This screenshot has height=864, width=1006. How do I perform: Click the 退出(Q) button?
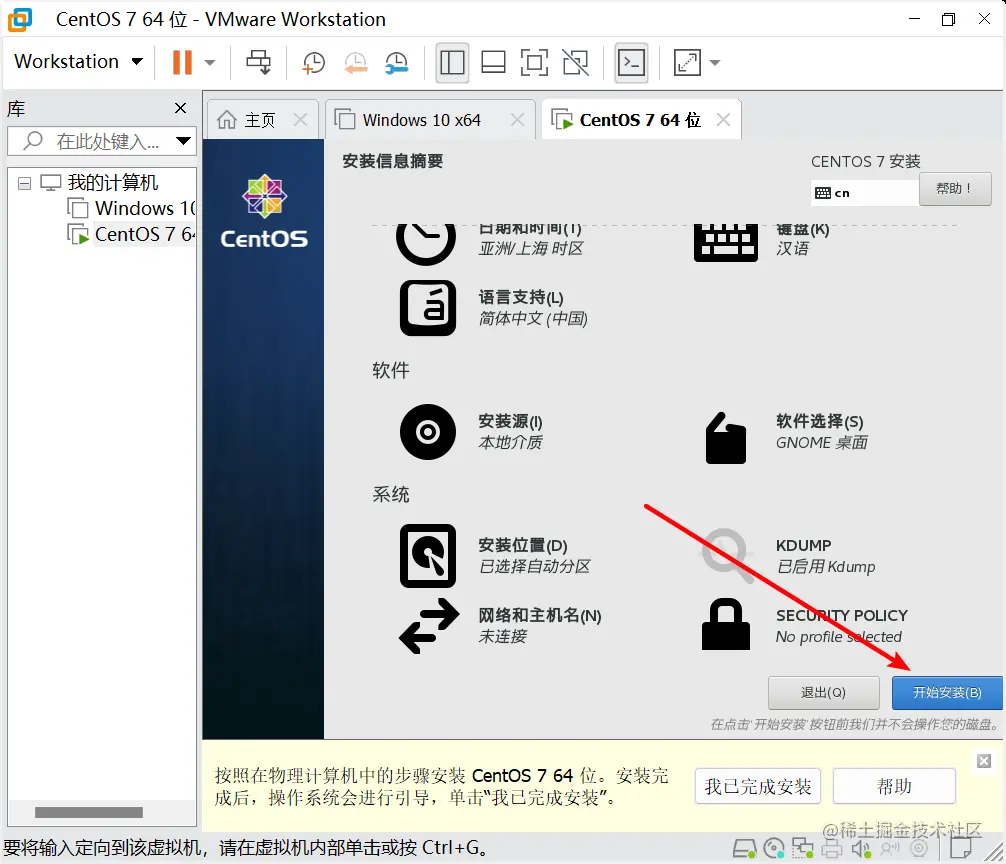824,693
